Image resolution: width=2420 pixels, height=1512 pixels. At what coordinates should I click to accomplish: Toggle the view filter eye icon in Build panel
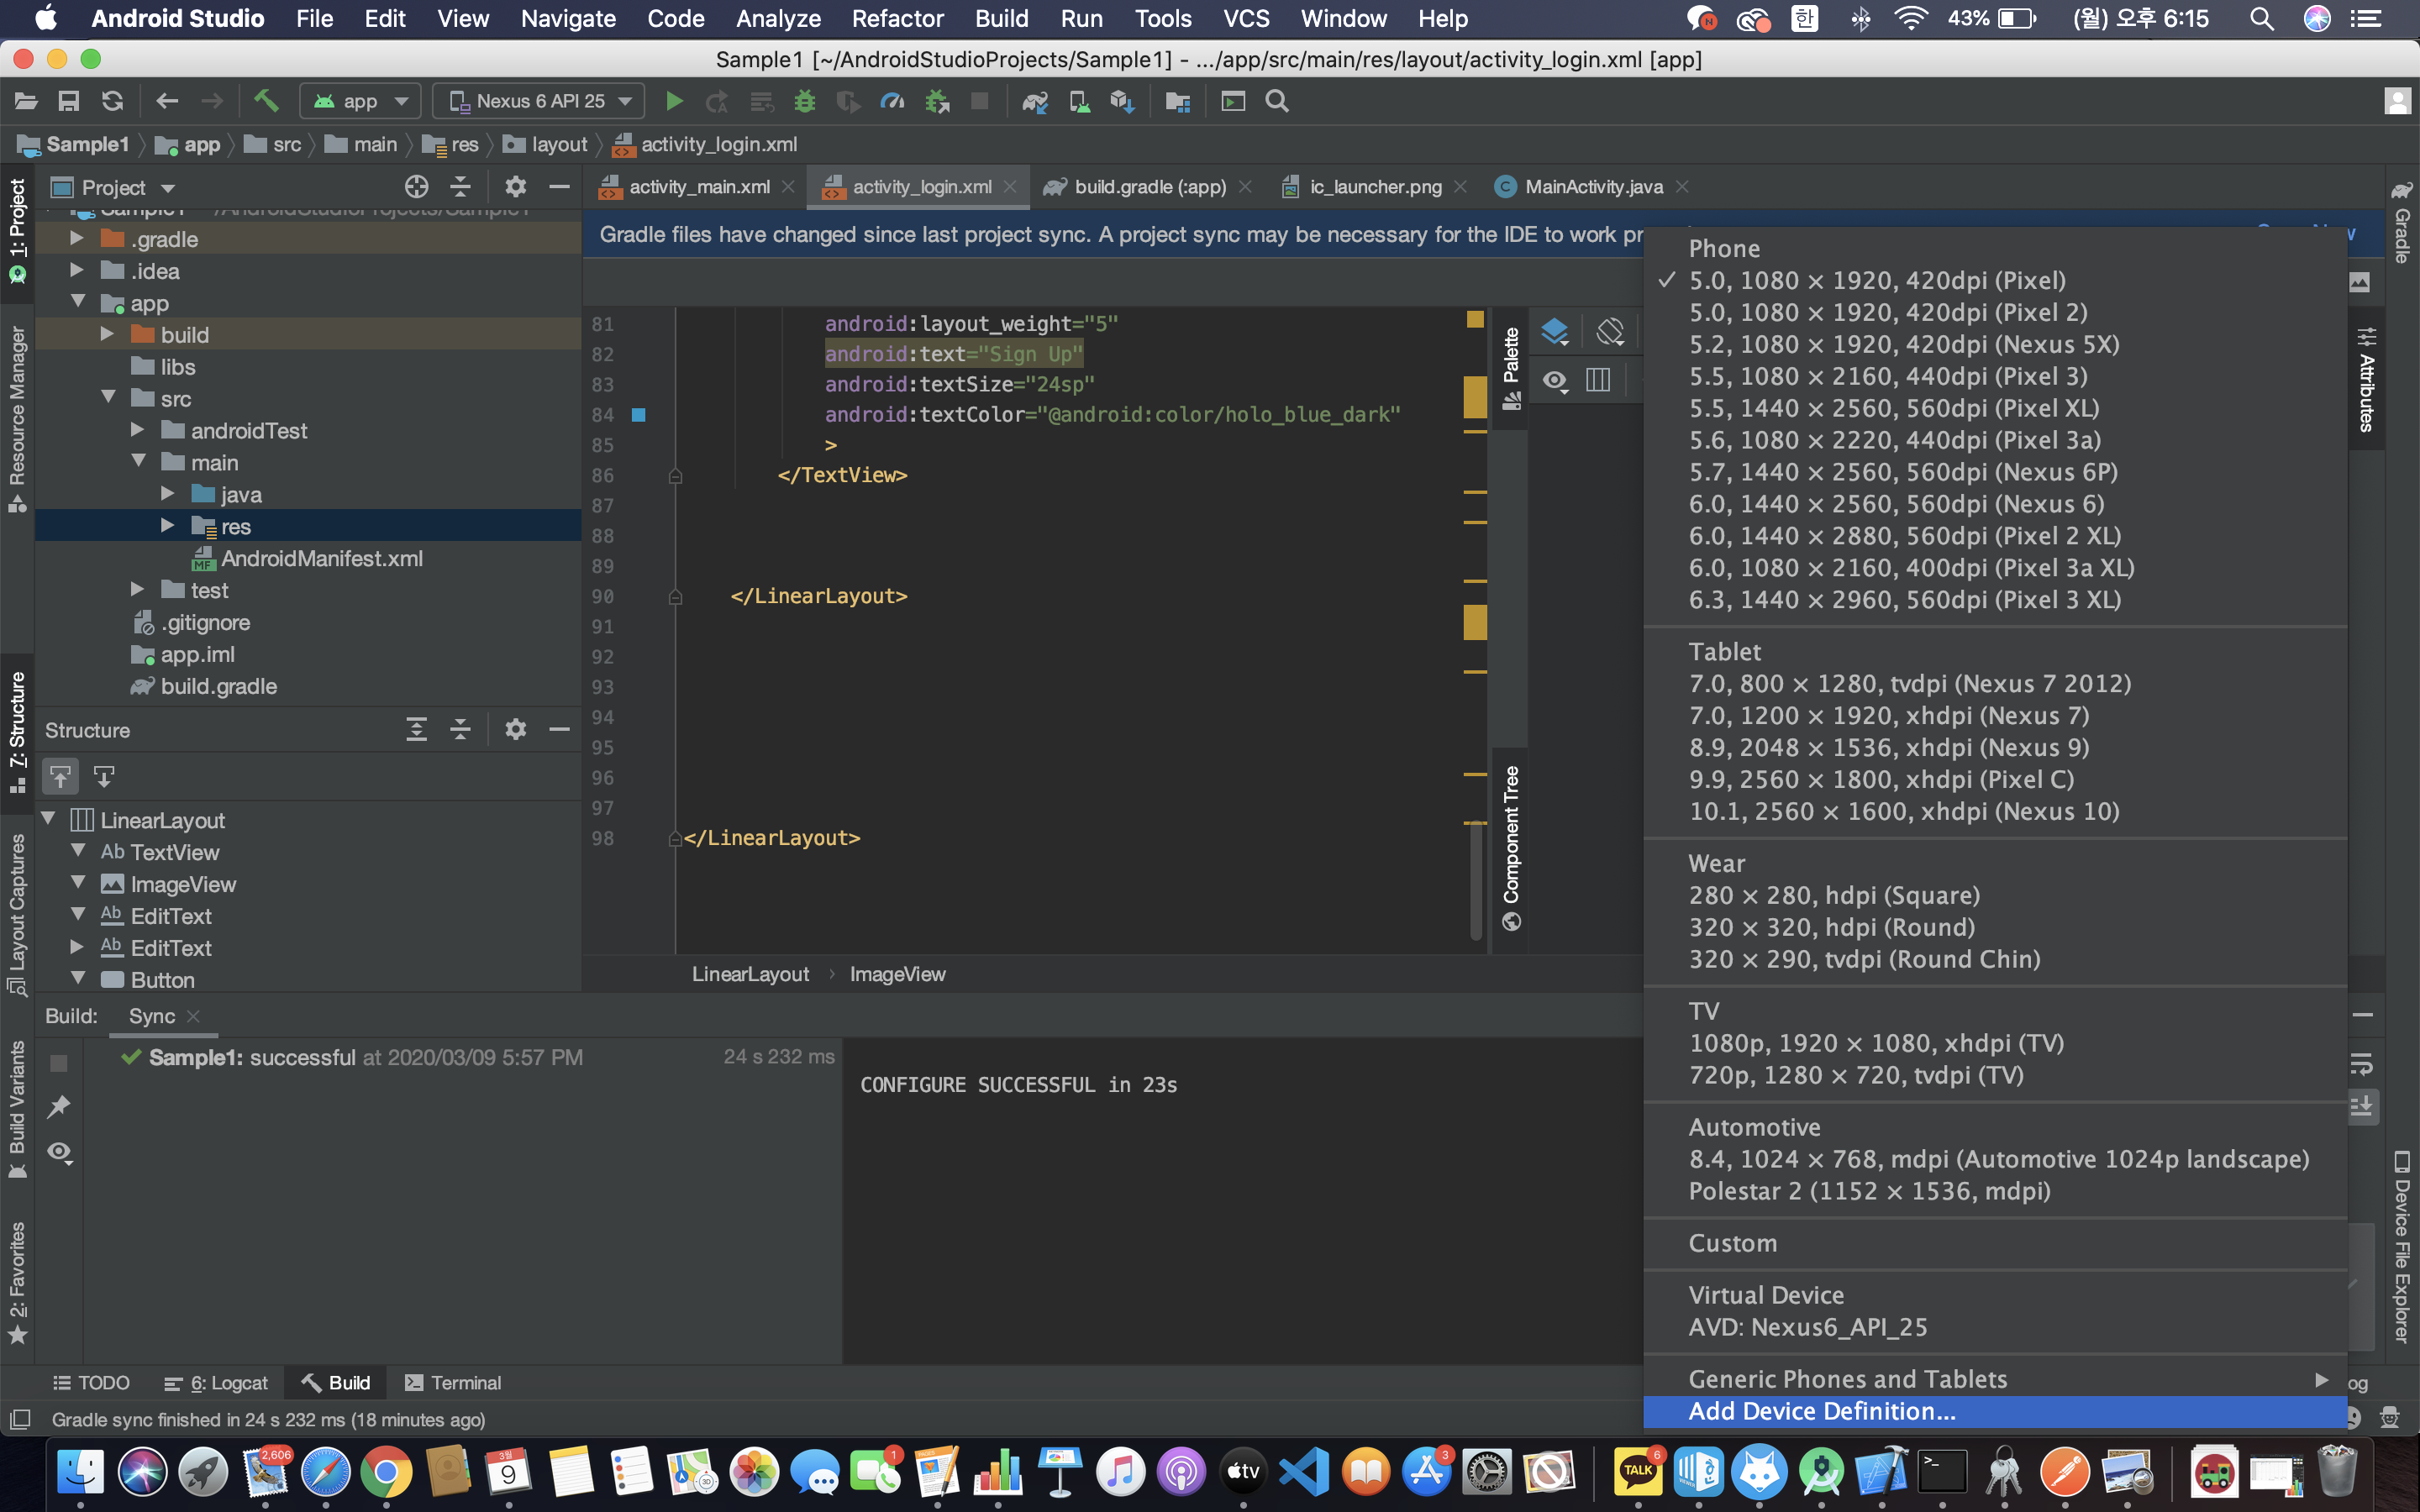(59, 1152)
